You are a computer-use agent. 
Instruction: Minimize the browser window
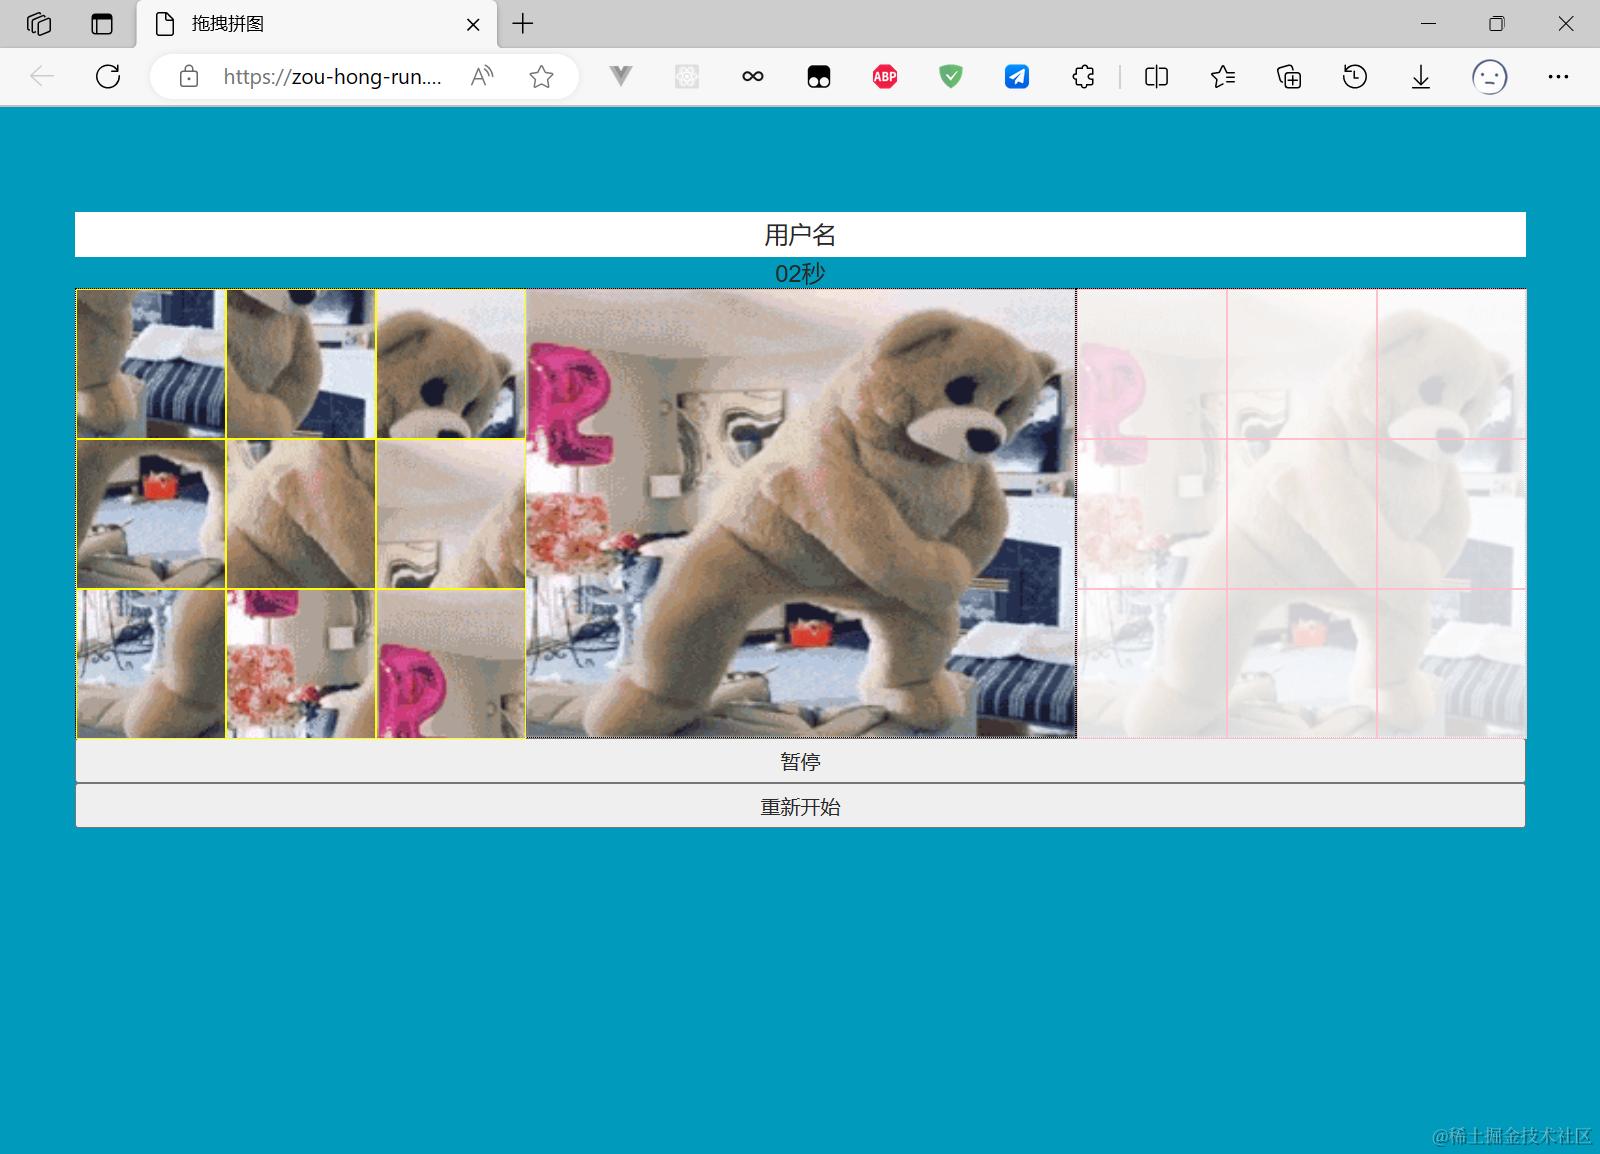1428,24
